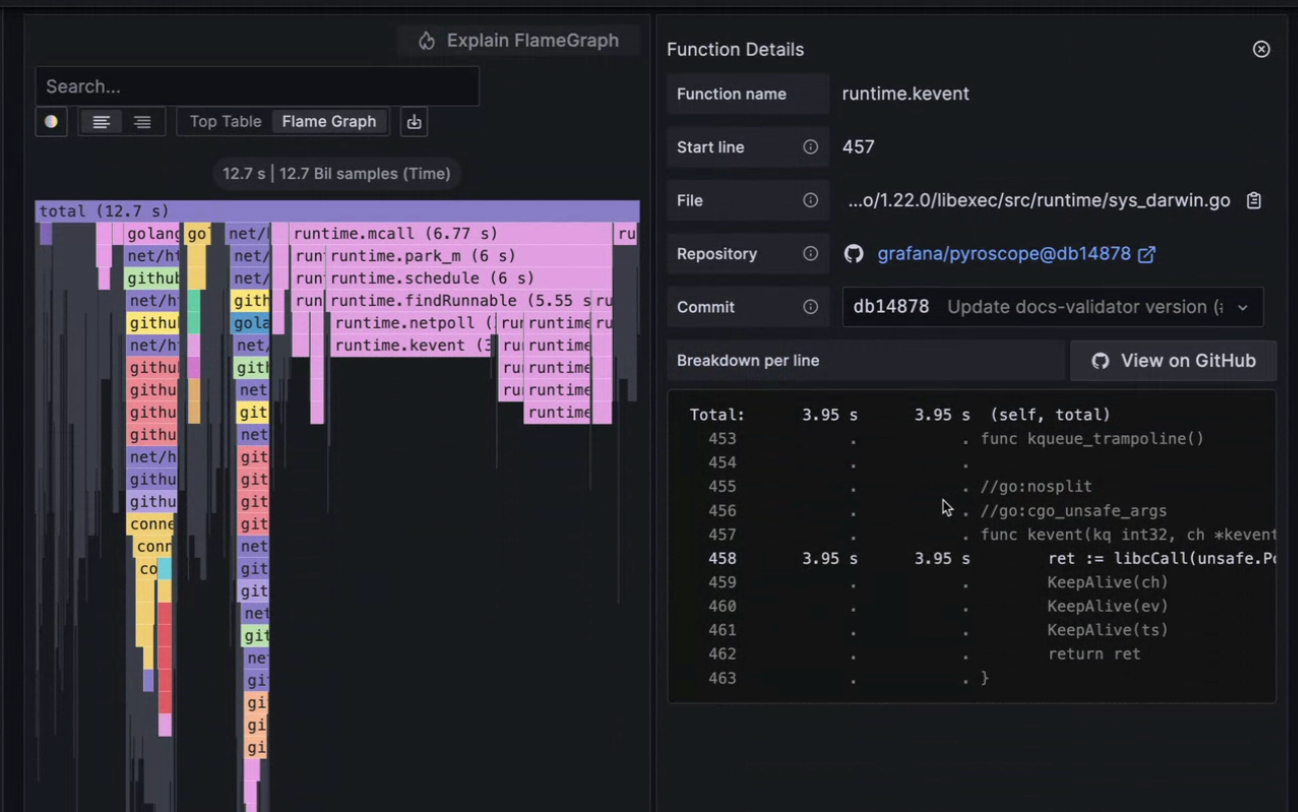Expand the Commit db14878 dropdown

[x=1242, y=307]
